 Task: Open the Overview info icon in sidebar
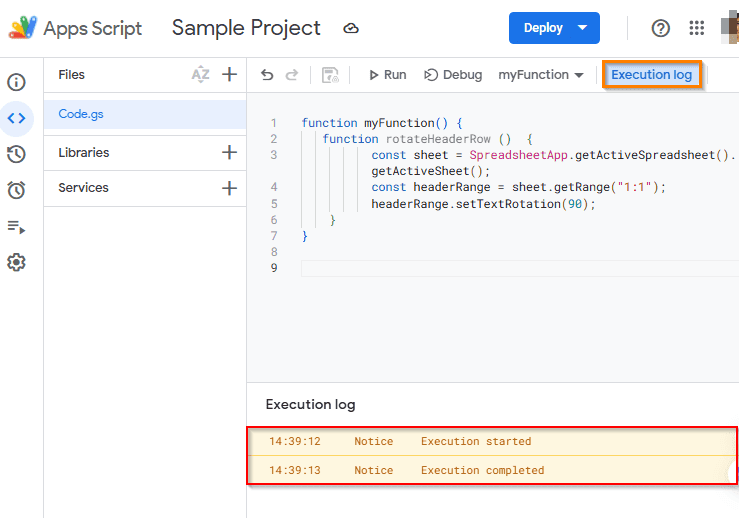(x=16, y=82)
